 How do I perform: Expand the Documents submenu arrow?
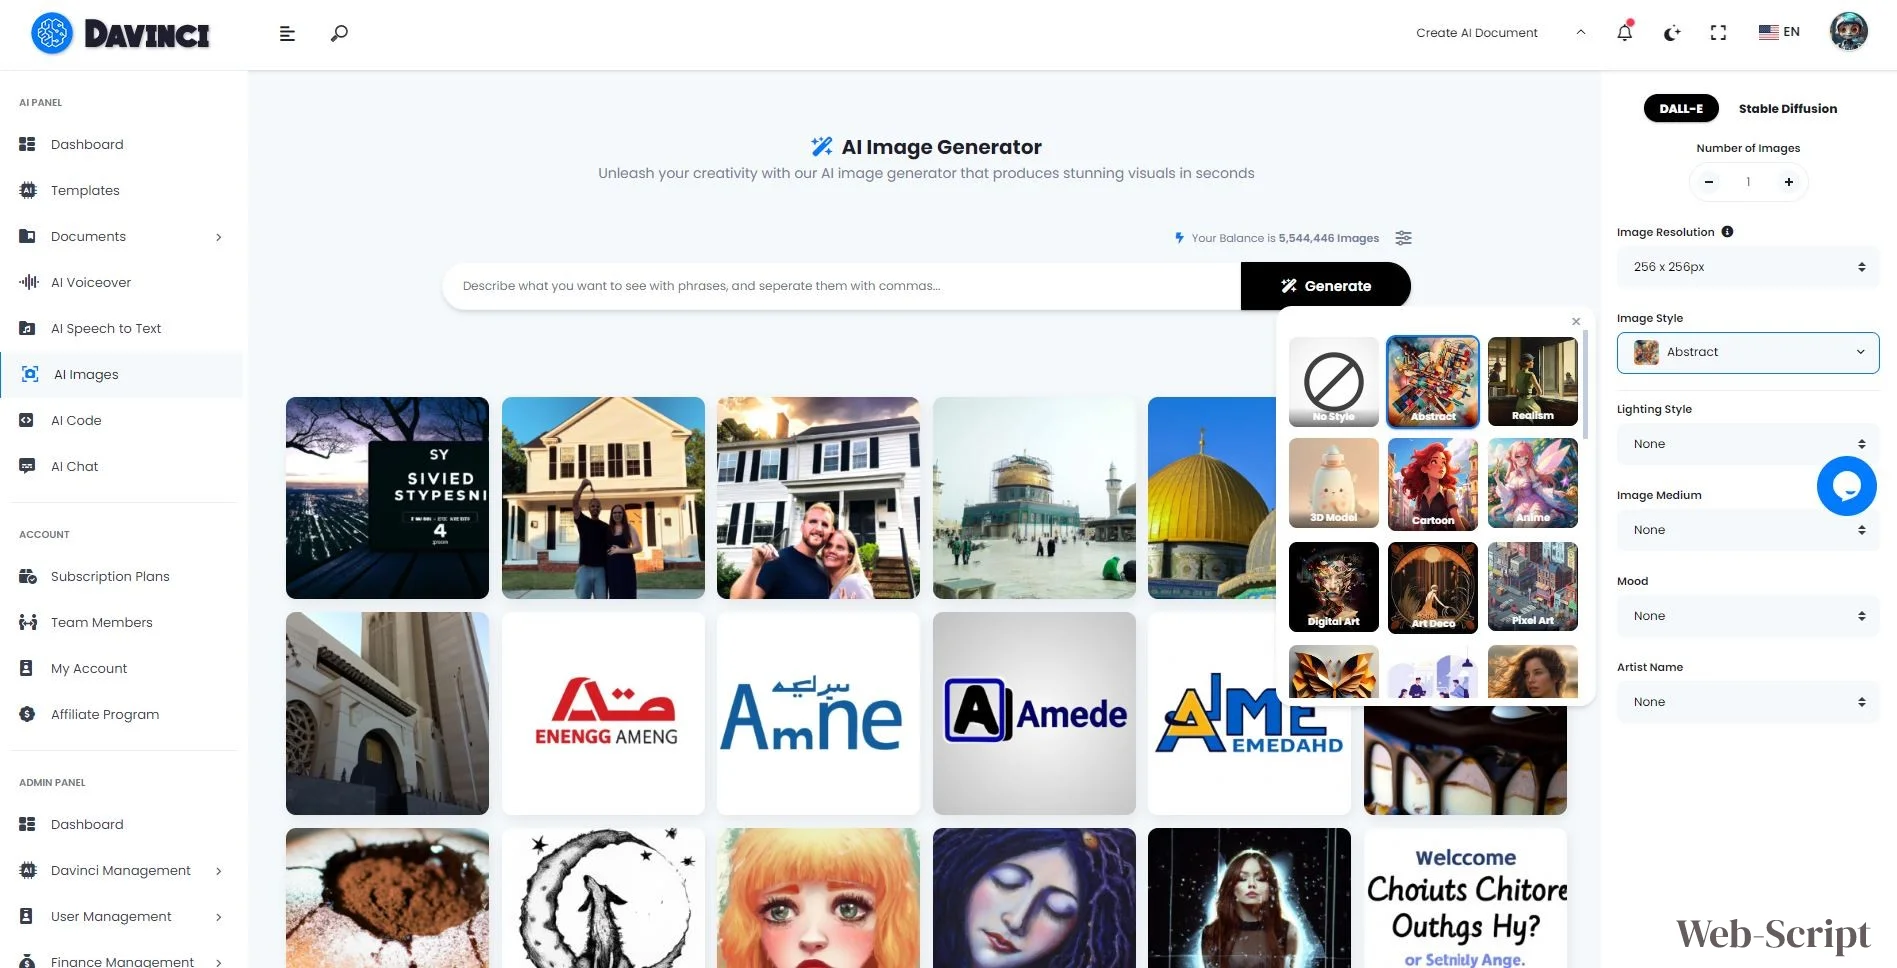click(219, 237)
